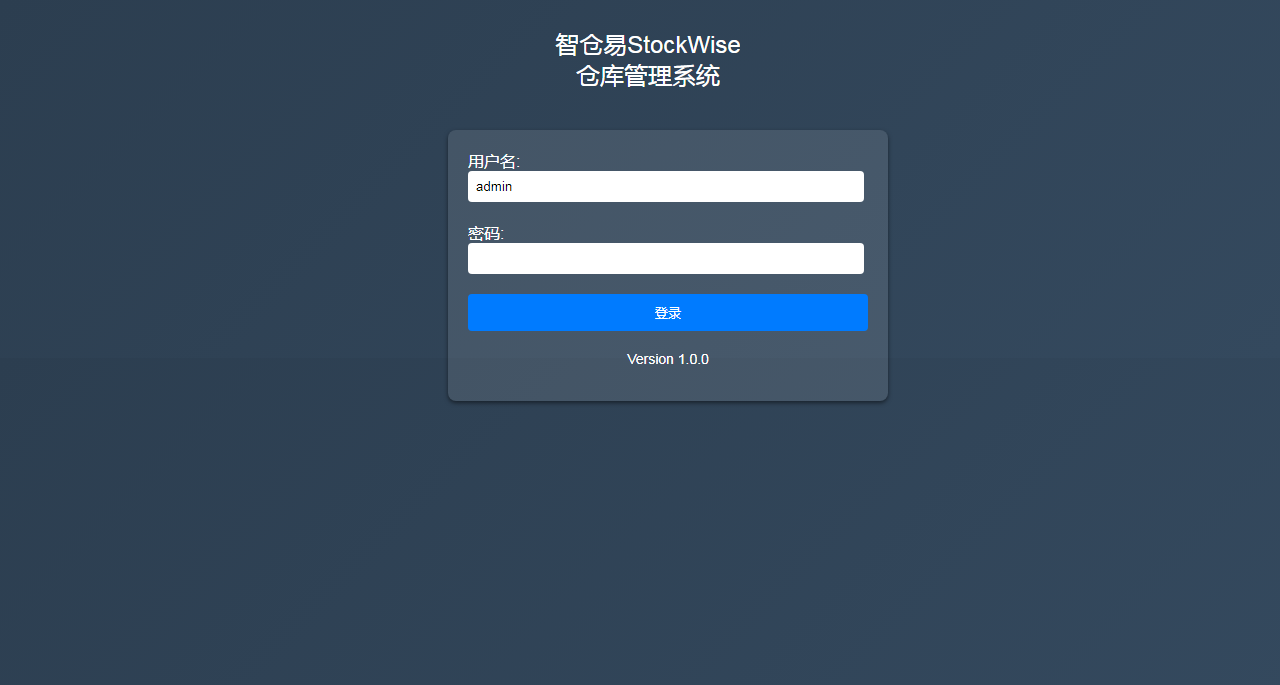This screenshot has height=685, width=1280.
Task: Submit the form with the blue button
Action: pyautogui.click(x=667, y=312)
